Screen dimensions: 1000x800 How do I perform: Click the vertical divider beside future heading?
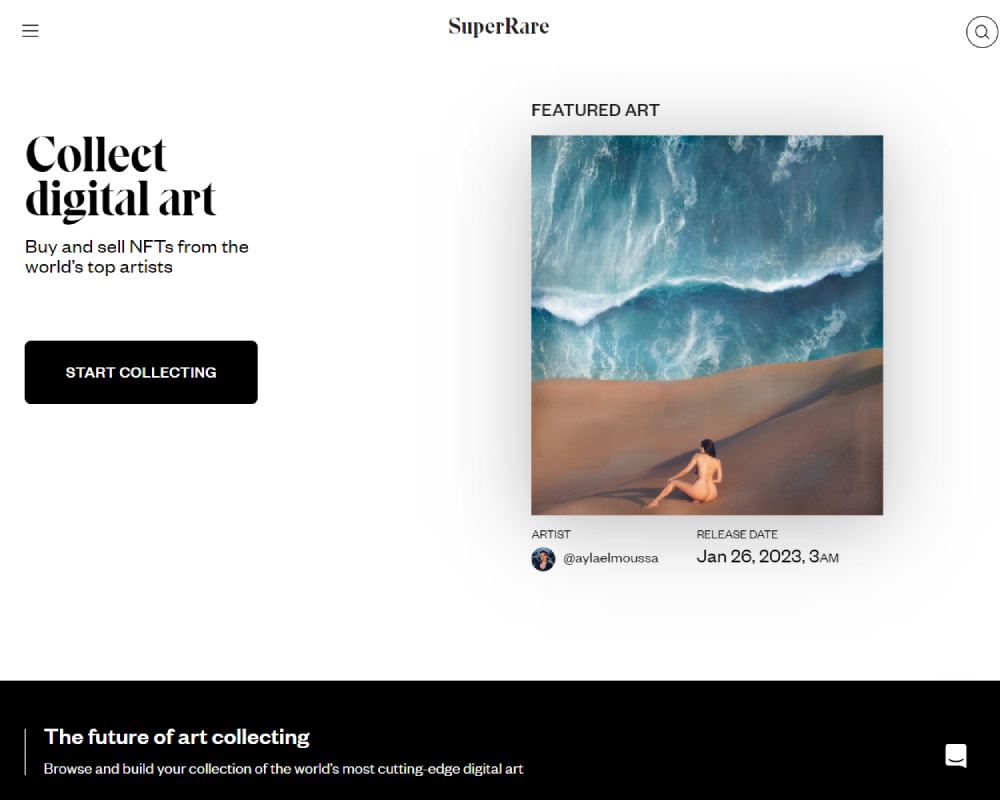tap(26, 752)
